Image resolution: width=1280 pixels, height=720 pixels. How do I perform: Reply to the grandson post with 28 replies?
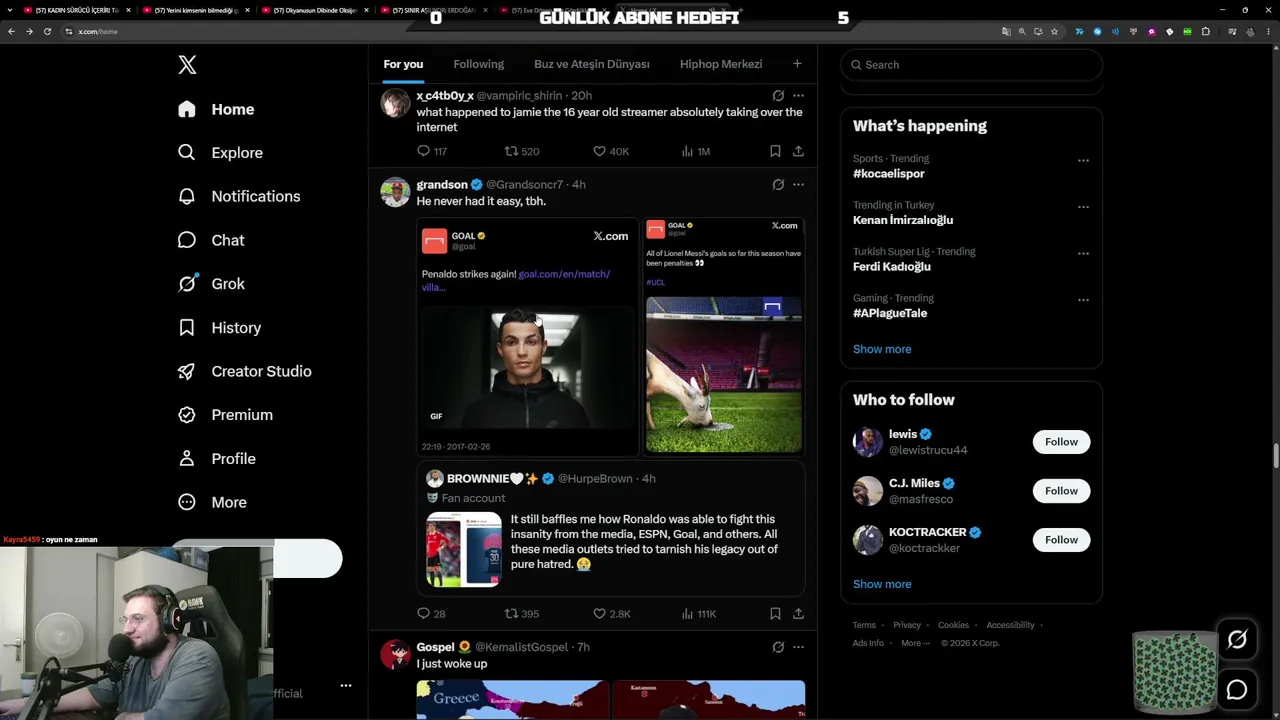point(423,613)
